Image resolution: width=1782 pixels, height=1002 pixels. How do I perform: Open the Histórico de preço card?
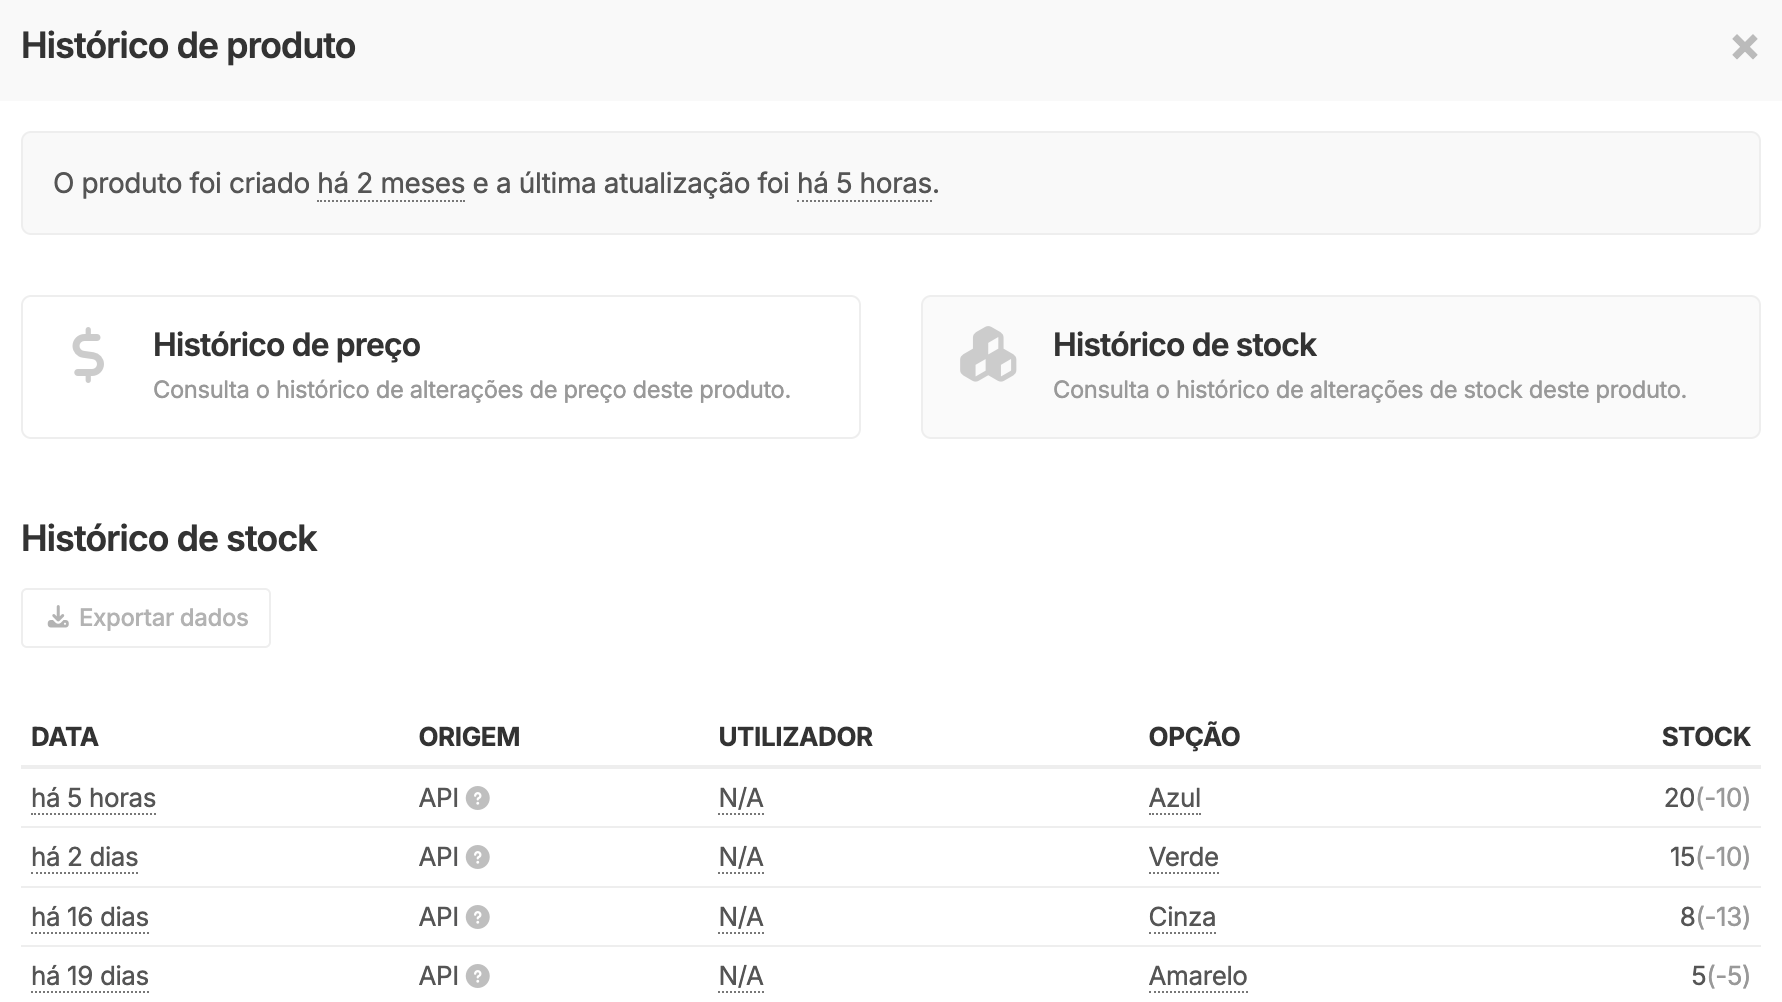point(441,367)
